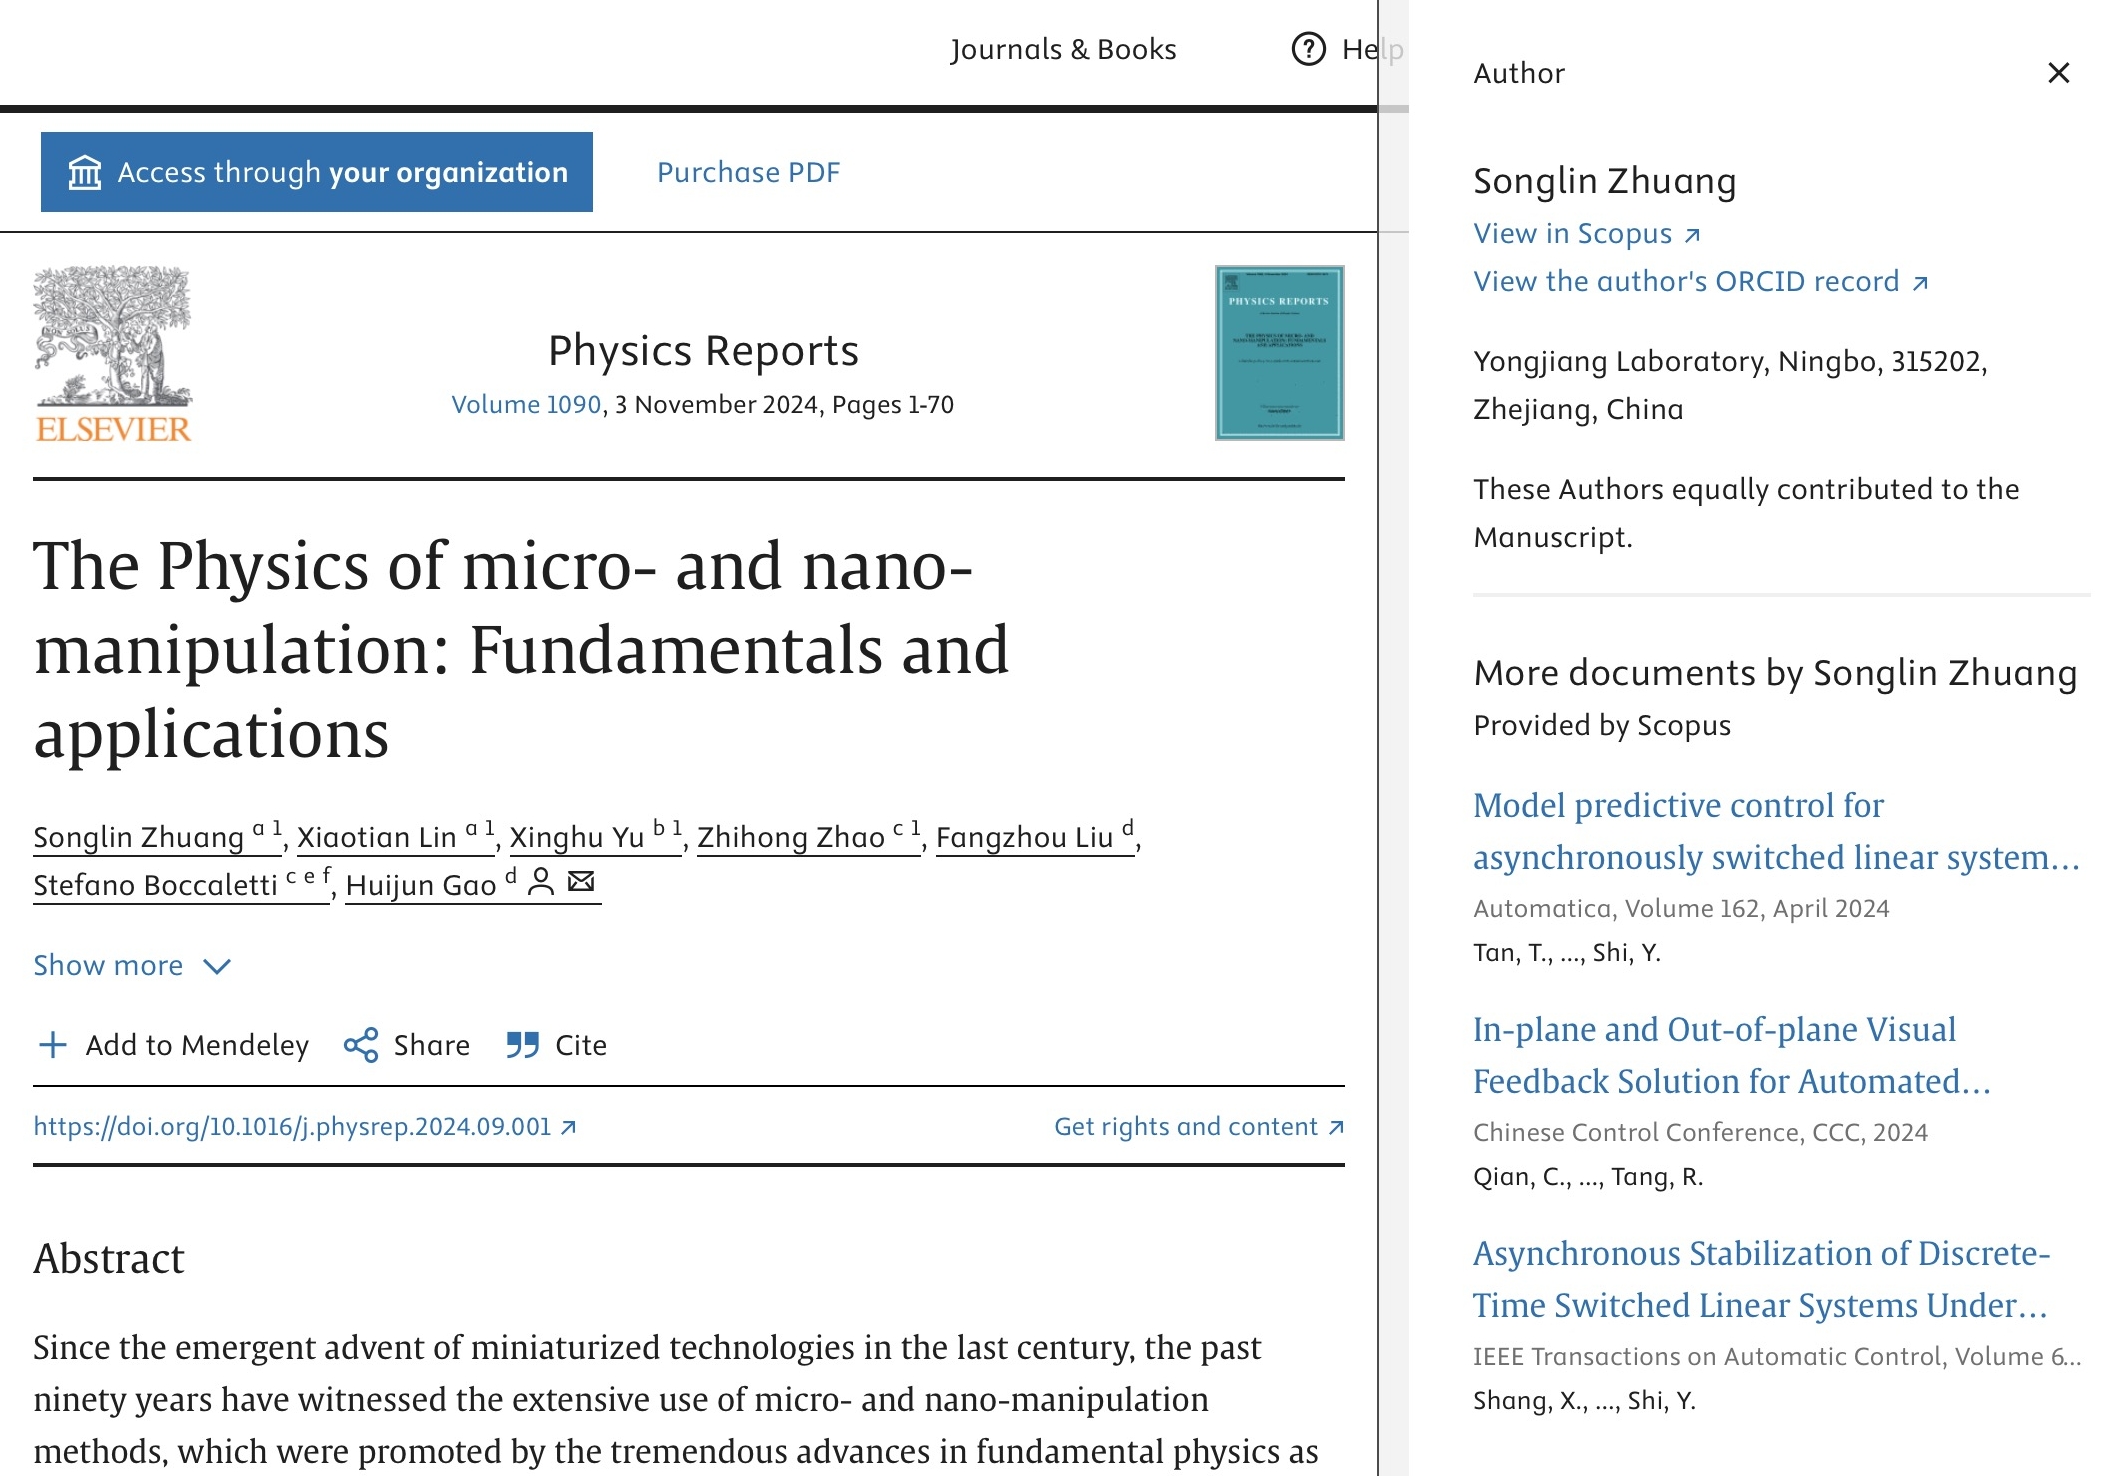Click Access through your organization button
Image resolution: width=2109 pixels, height=1476 pixels.
point(317,172)
